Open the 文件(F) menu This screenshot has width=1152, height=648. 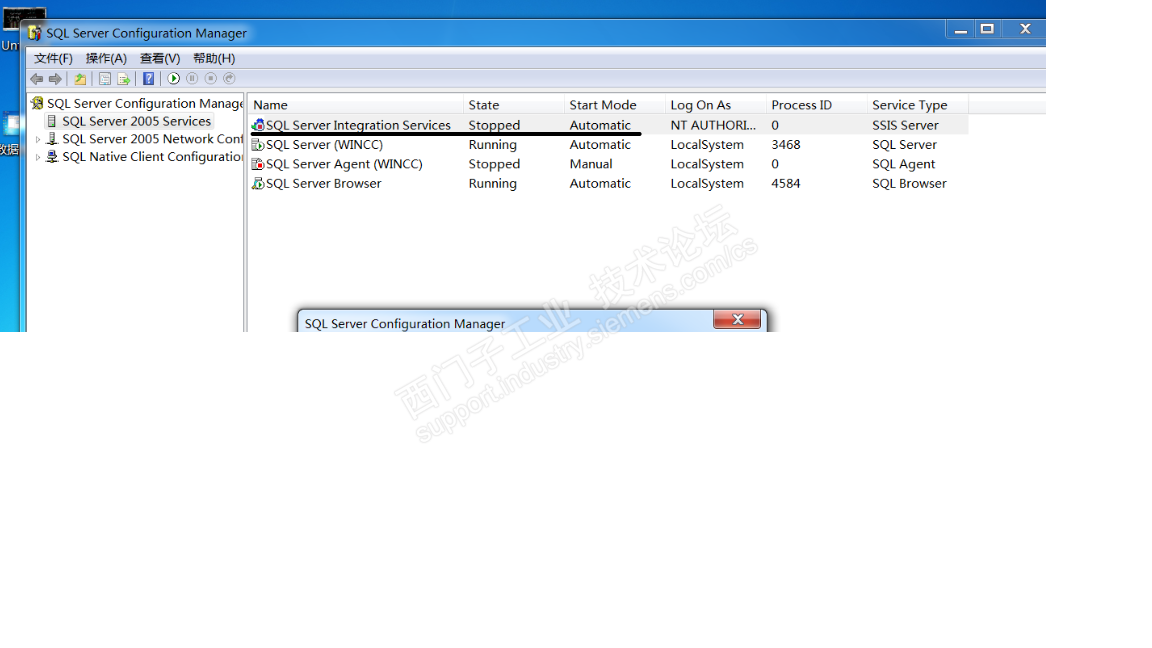pos(53,58)
